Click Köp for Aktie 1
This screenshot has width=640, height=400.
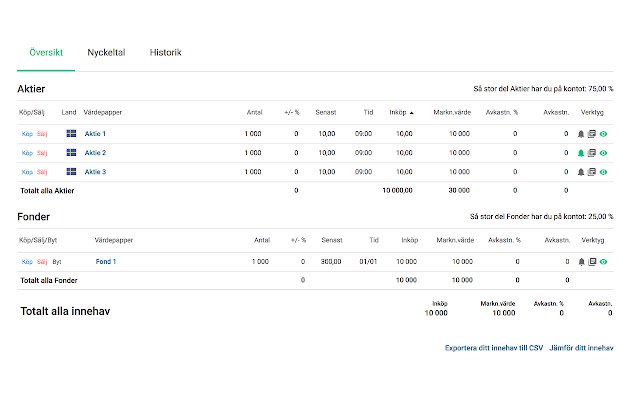tap(27, 134)
